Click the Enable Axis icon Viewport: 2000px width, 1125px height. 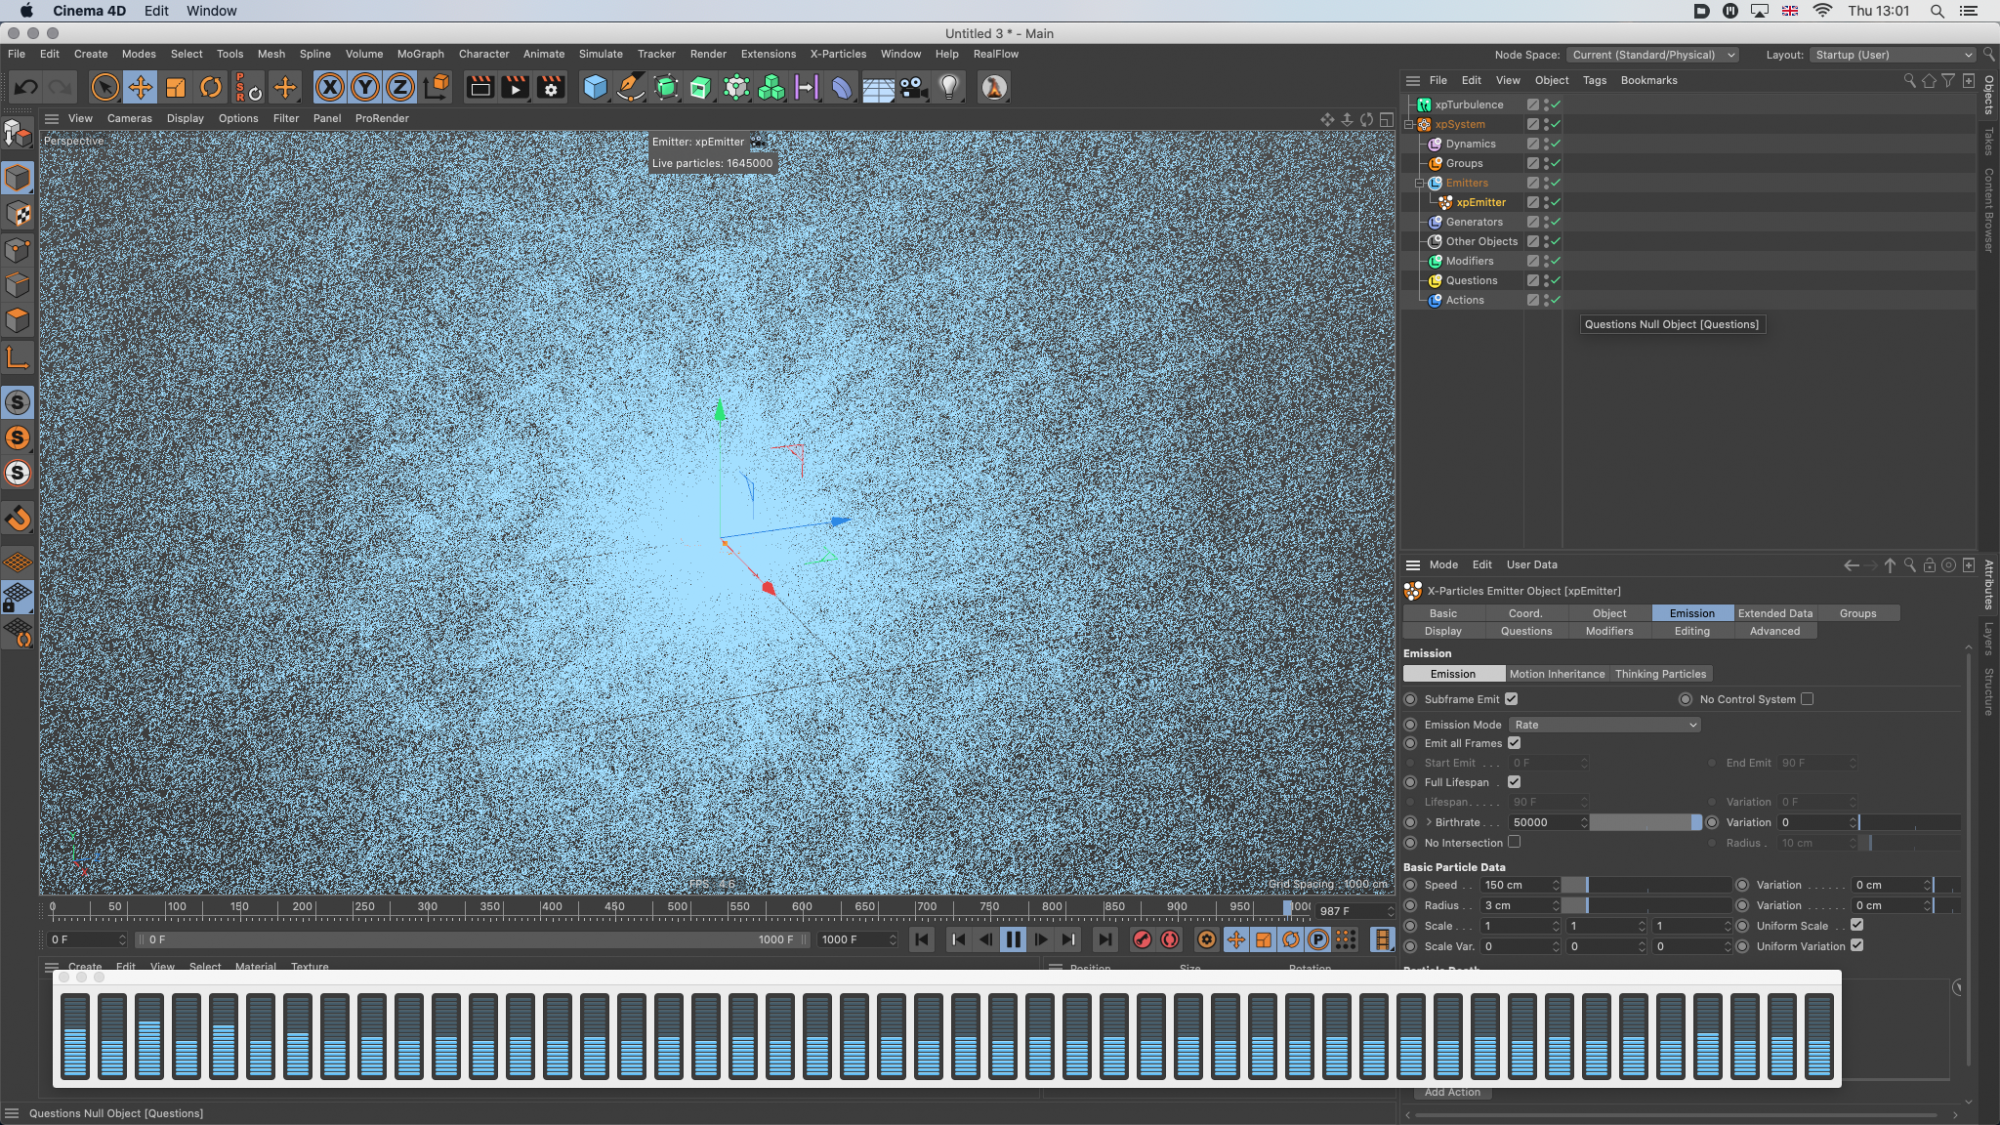[18, 358]
